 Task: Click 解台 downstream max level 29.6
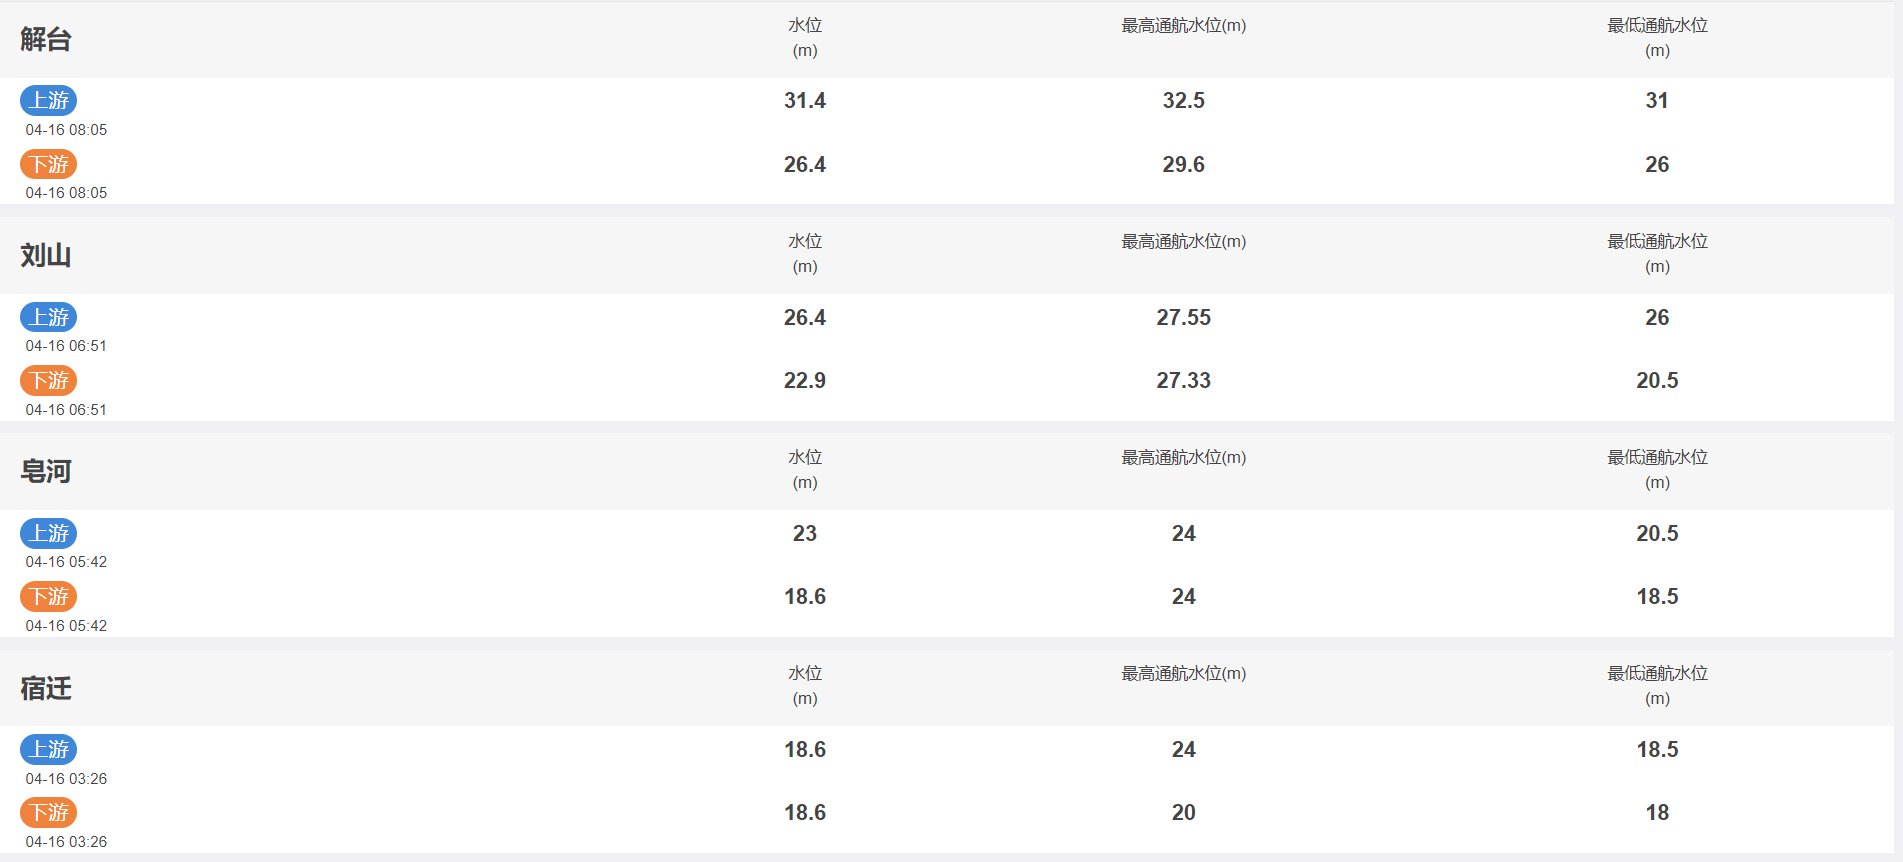coord(1184,164)
